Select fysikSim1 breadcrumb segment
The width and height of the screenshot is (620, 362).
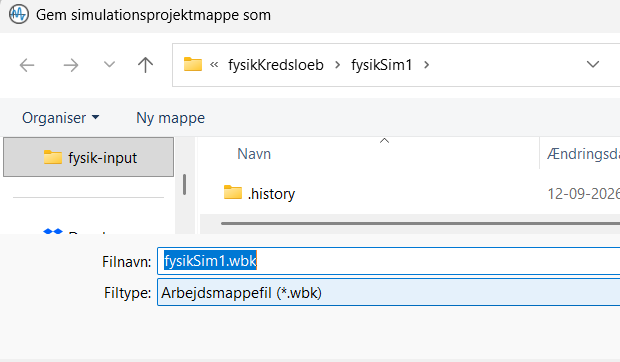pos(382,65)
